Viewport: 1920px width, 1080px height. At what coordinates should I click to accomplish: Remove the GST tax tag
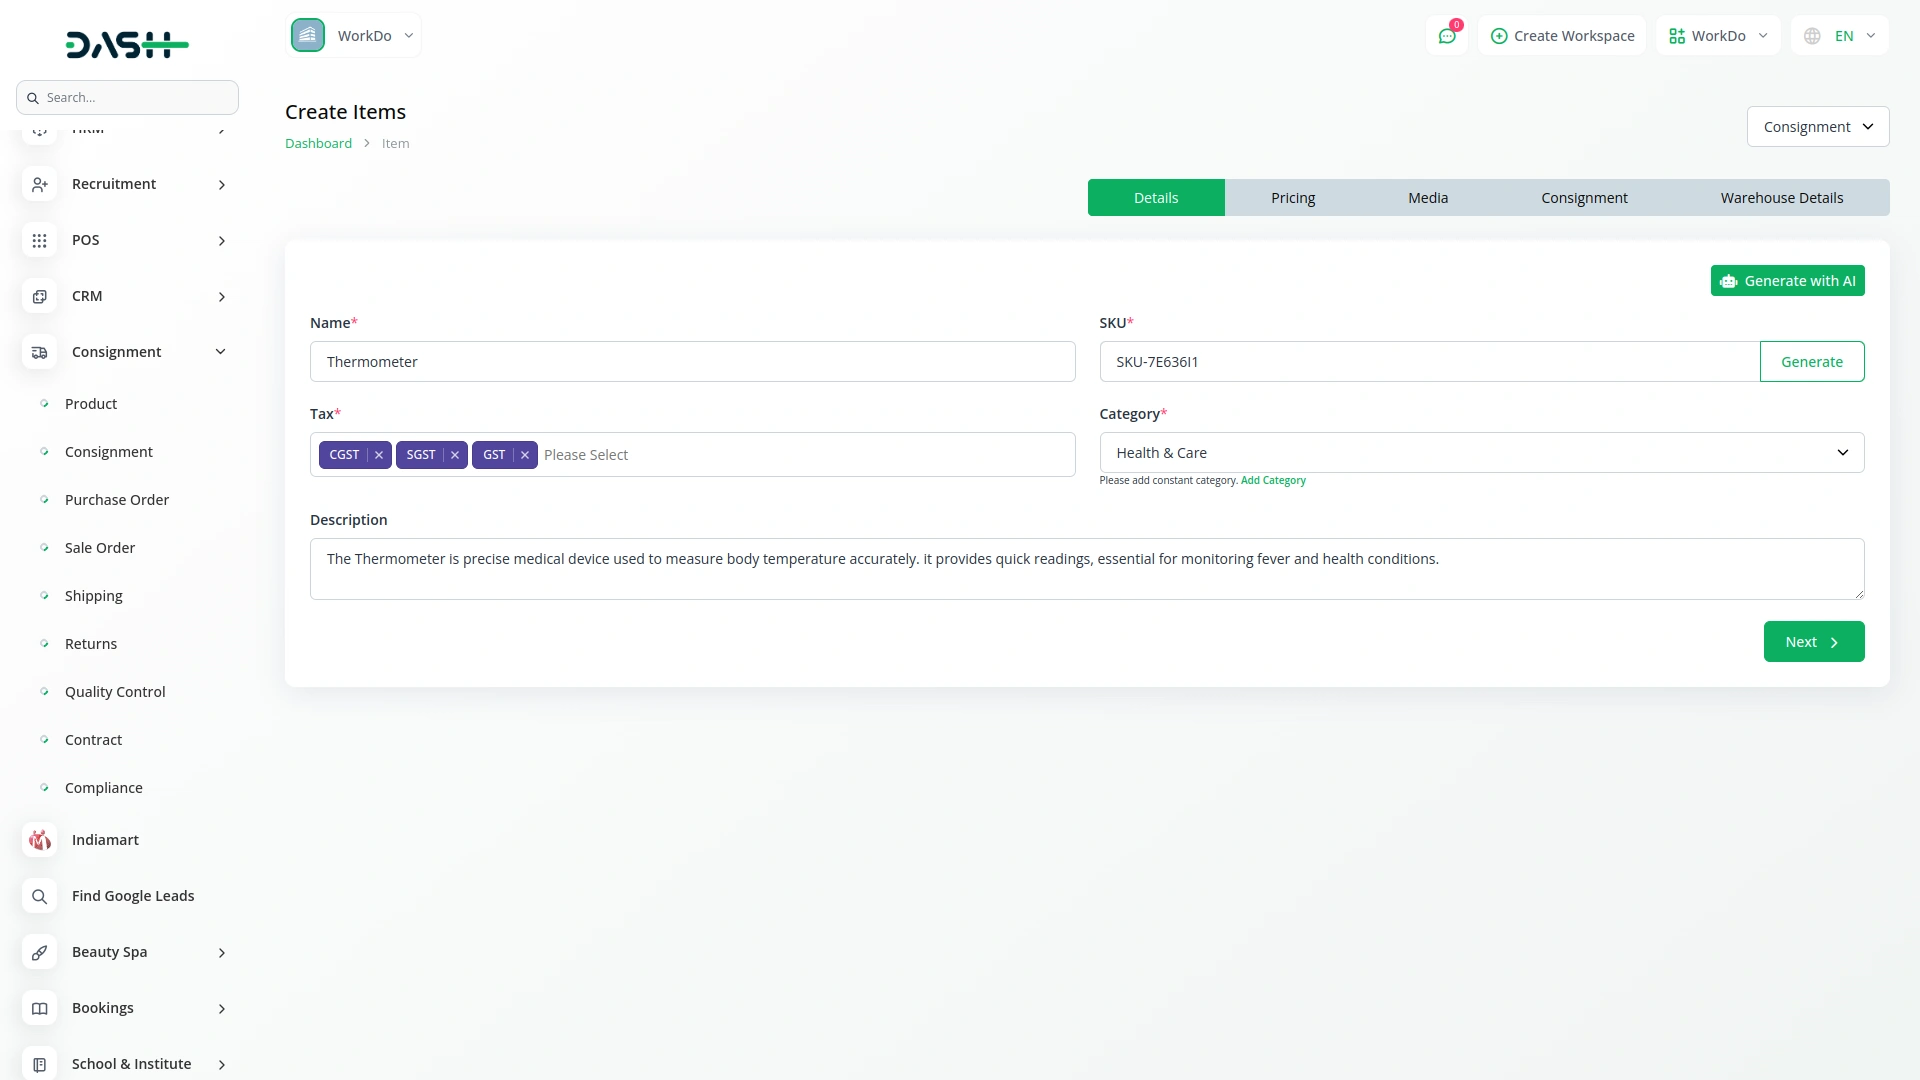(x=525, y=454)
